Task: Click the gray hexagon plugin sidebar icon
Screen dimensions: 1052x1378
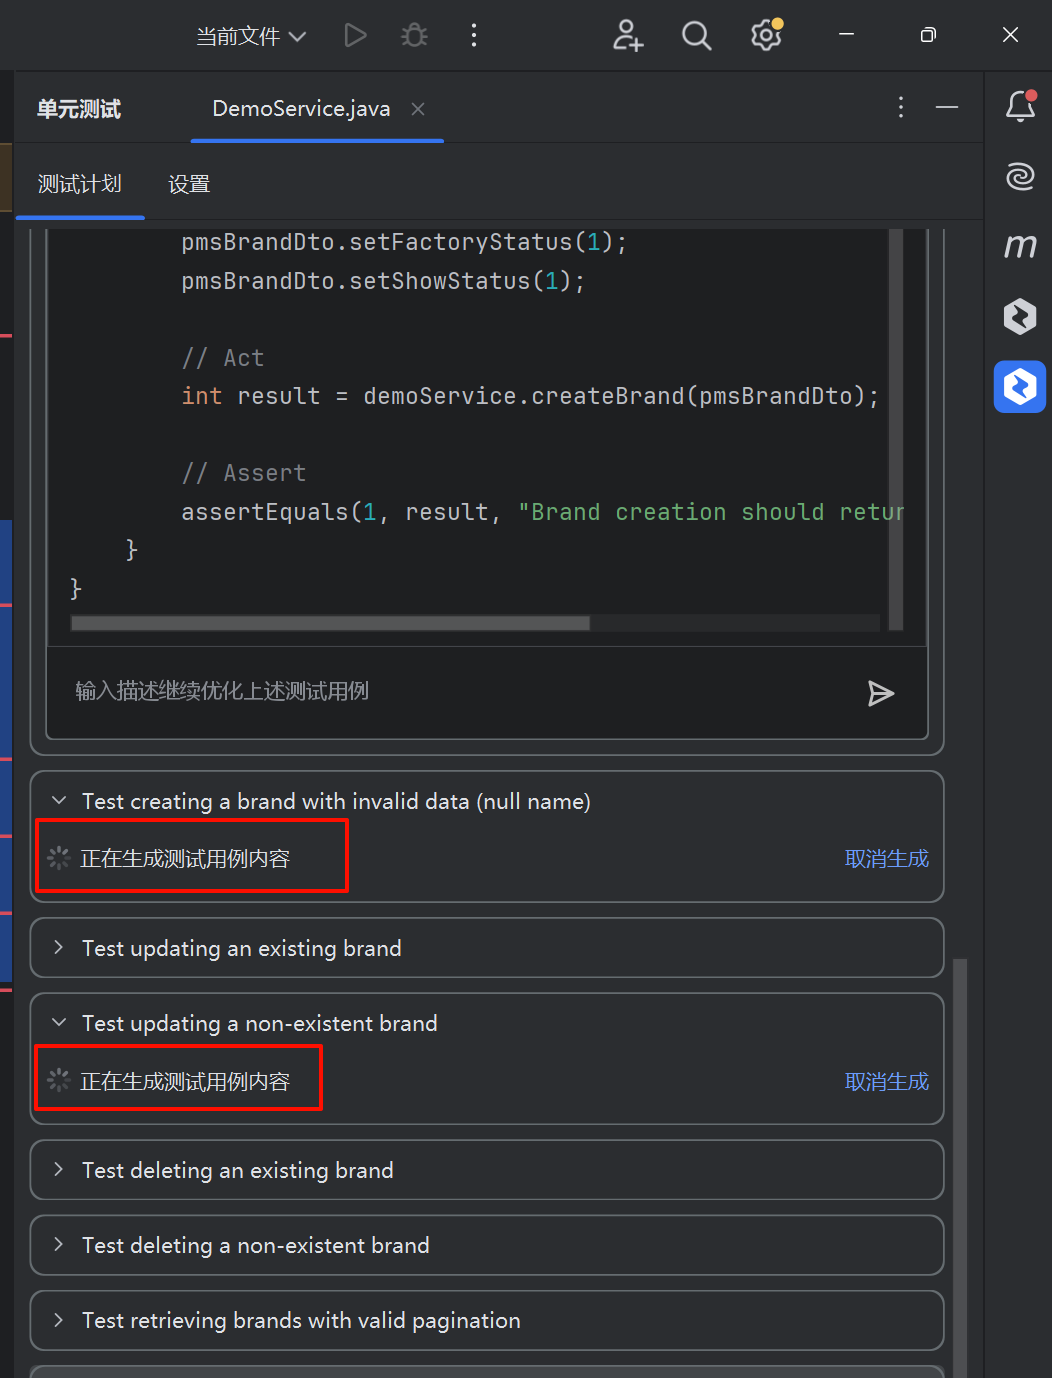Action: click(x=1020, y=316)
